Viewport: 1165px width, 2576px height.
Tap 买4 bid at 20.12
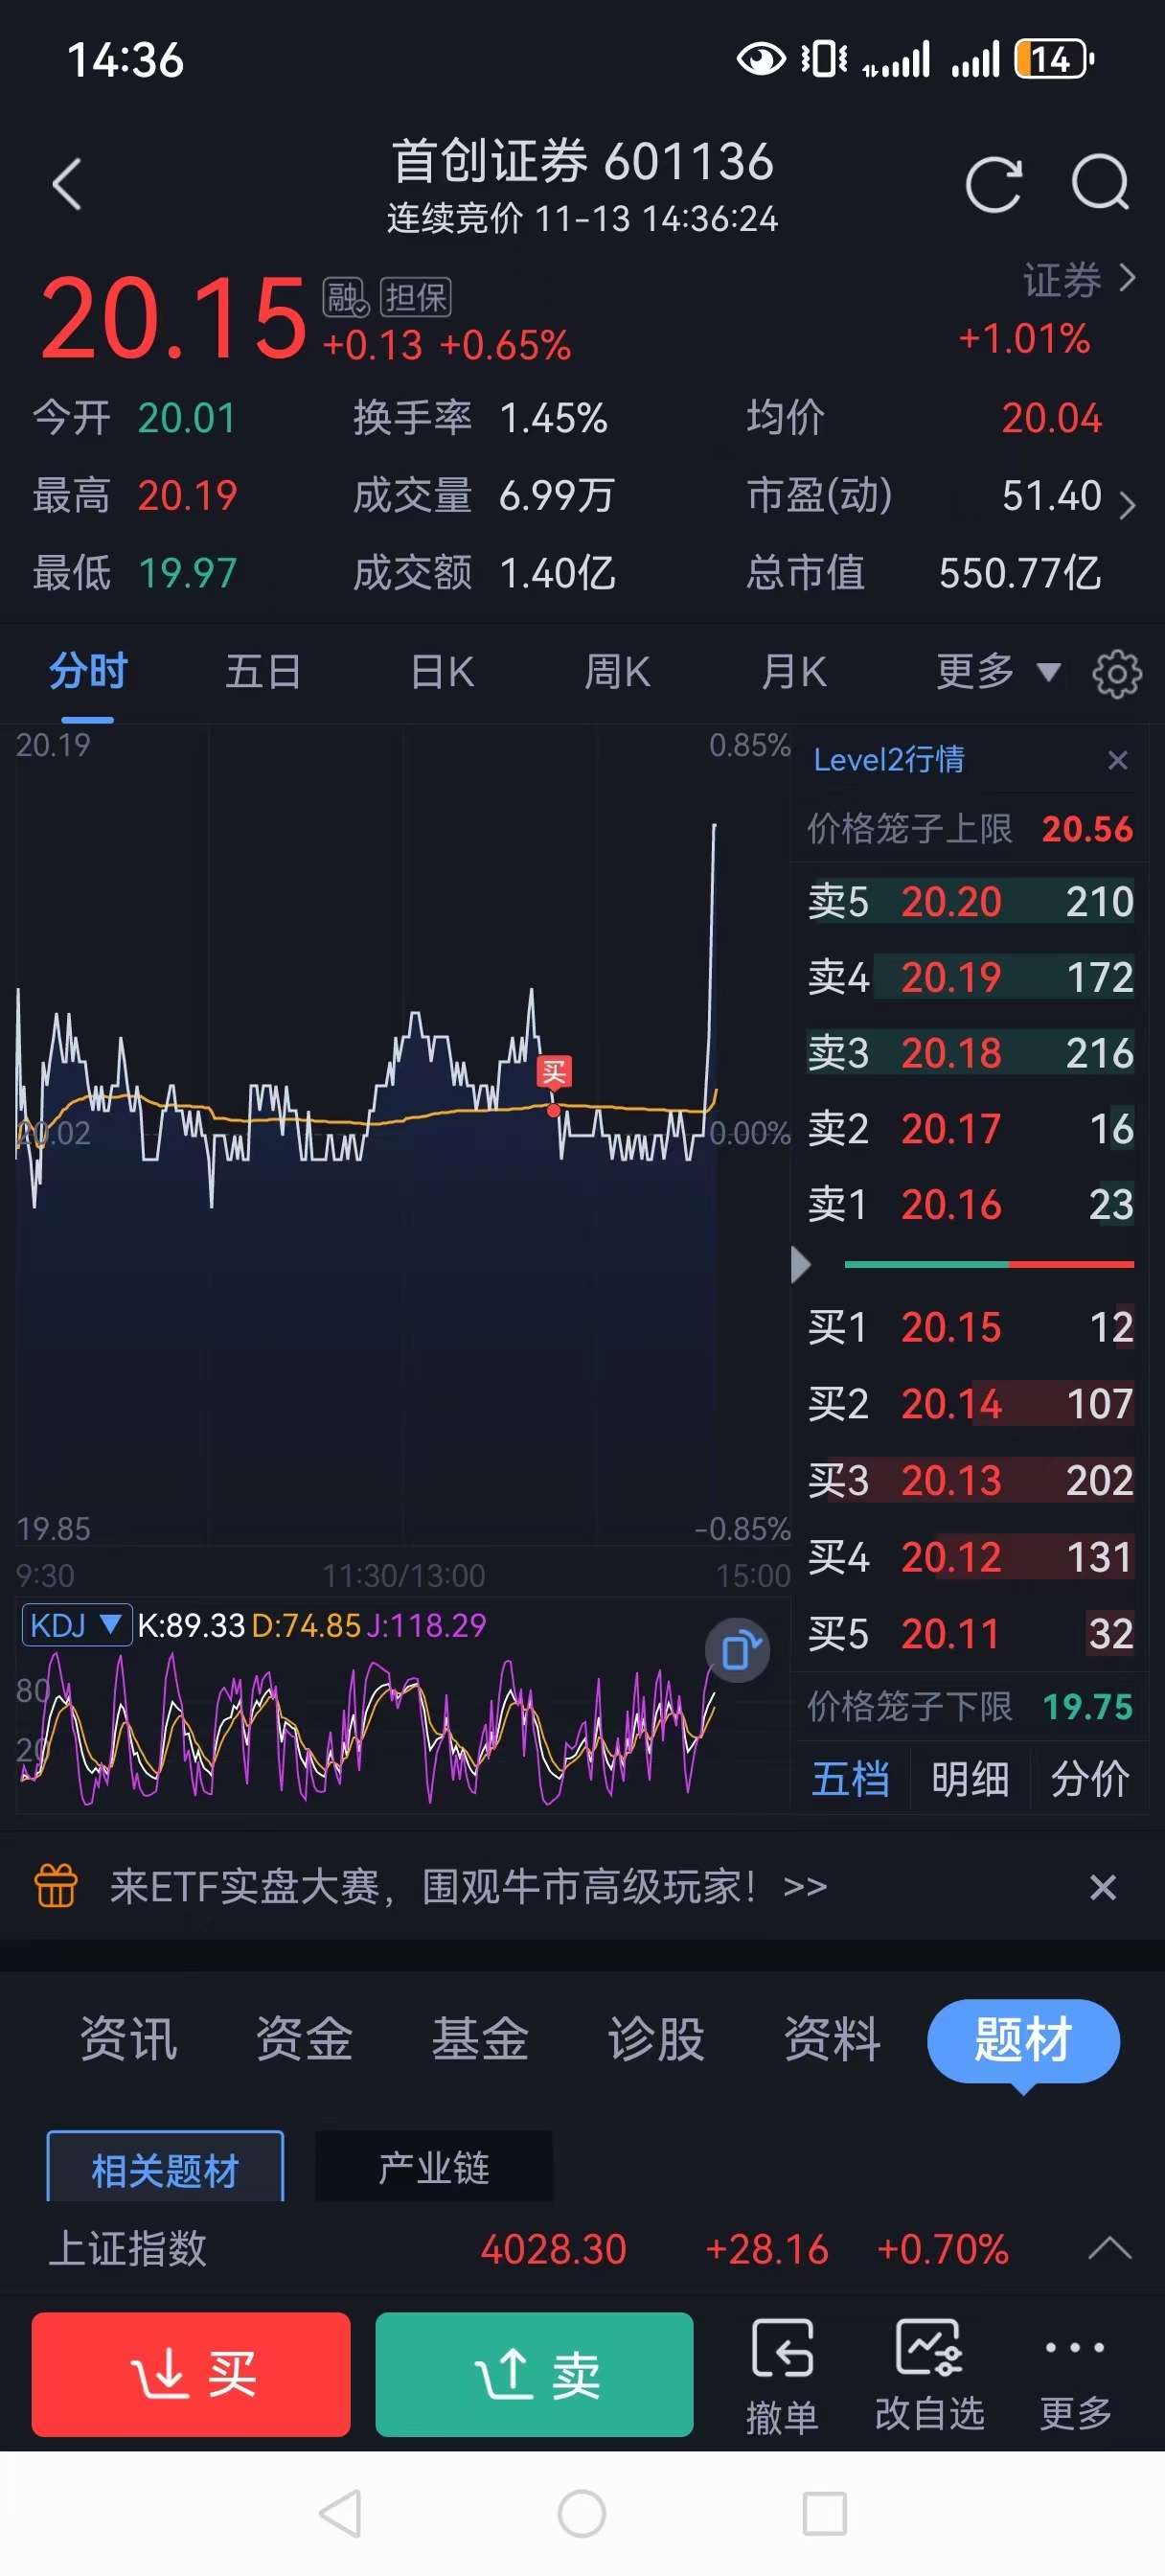click(970, 1557)
